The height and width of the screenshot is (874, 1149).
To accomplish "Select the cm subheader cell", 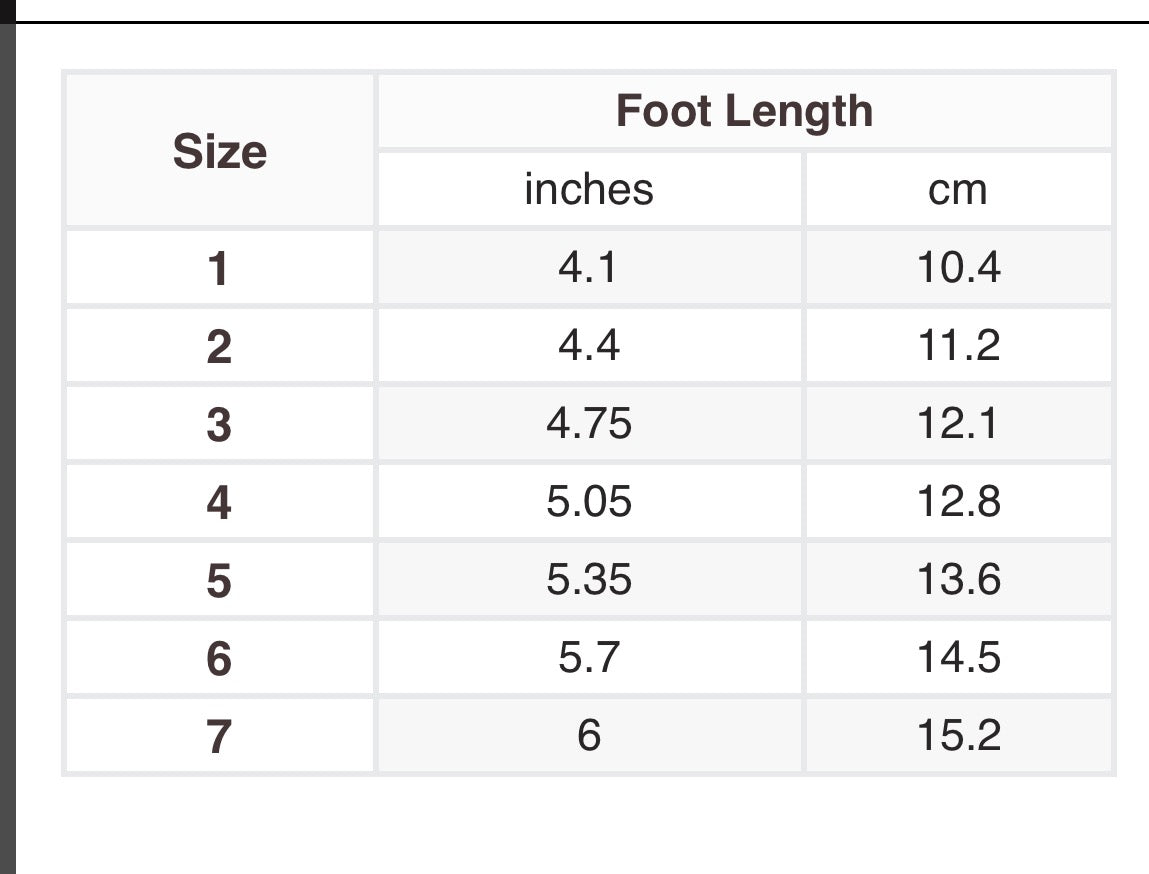I will coord(958,189).
